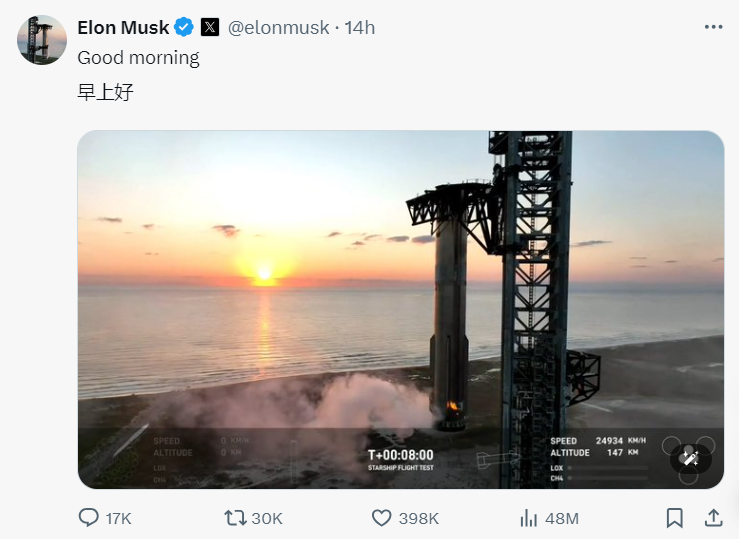Click the Elon Musk display name
739x539 pixels.
coord(123,27)
